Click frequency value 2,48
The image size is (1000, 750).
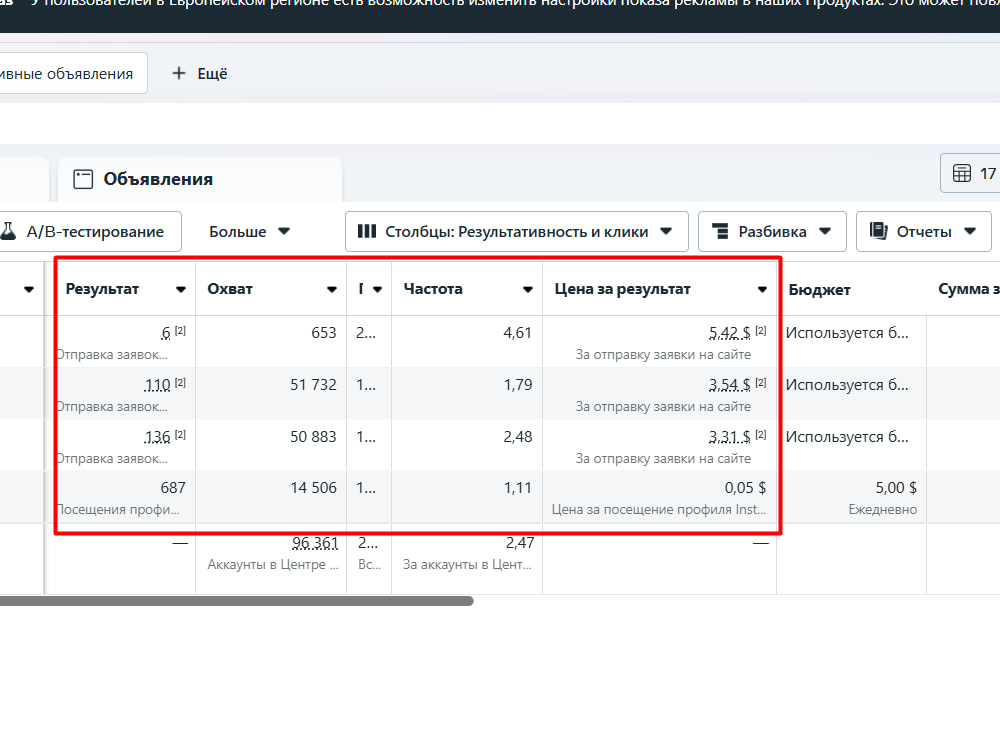tap(517, 437)
